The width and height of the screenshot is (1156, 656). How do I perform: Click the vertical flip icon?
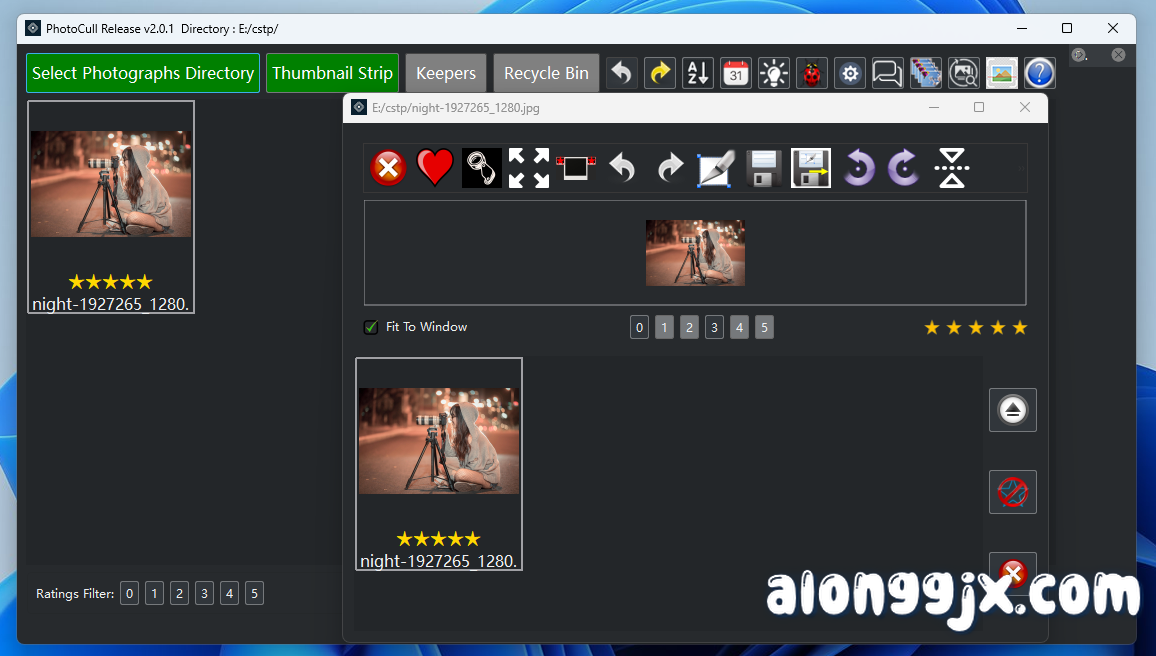[952, 168]
